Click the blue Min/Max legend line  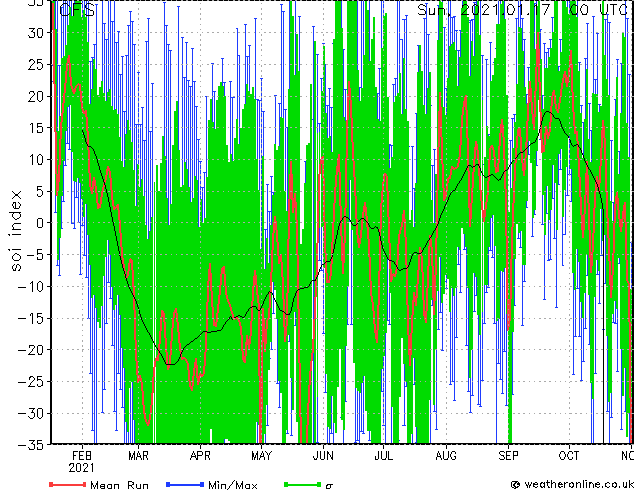pos(185,484)
